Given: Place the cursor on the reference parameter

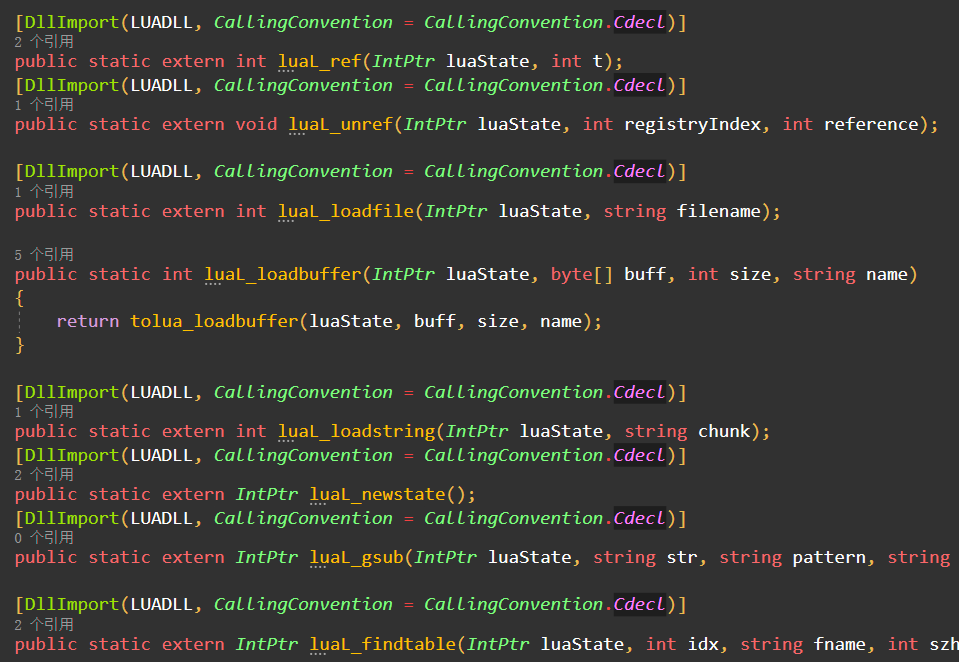Looking at the screenshot, I should coord(871,125).
